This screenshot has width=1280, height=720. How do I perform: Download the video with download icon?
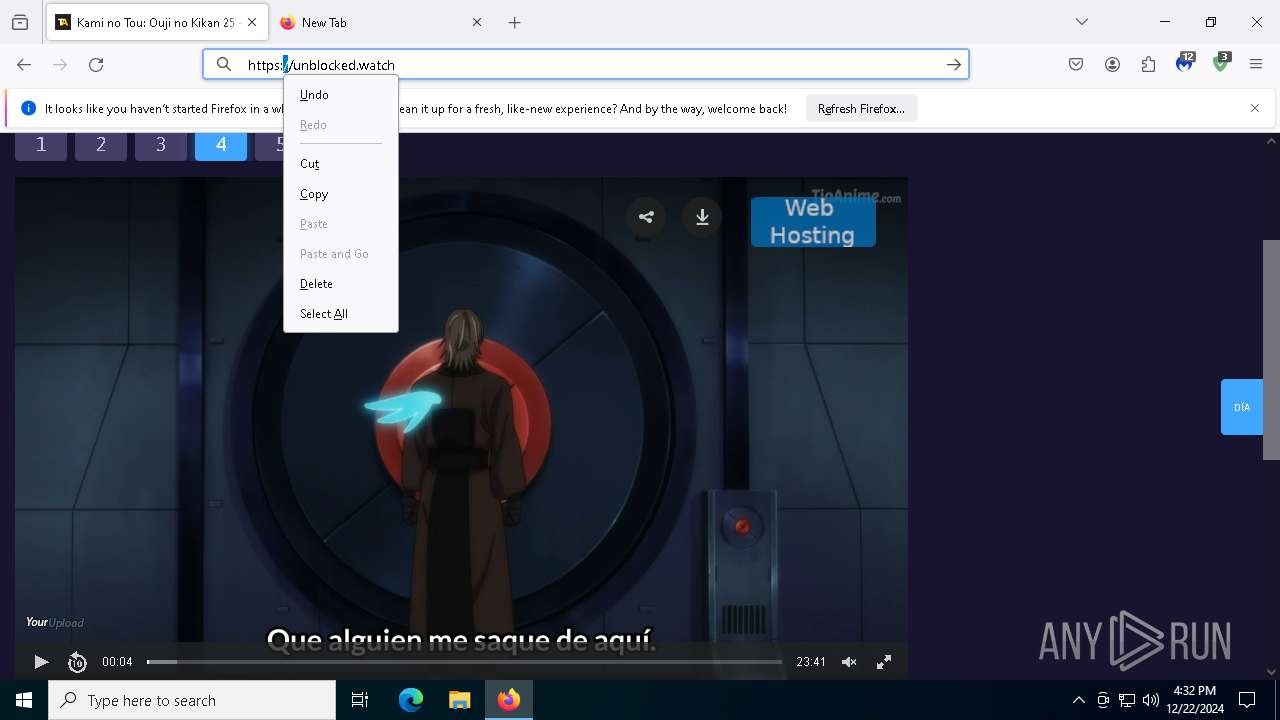tap(702, 217)
